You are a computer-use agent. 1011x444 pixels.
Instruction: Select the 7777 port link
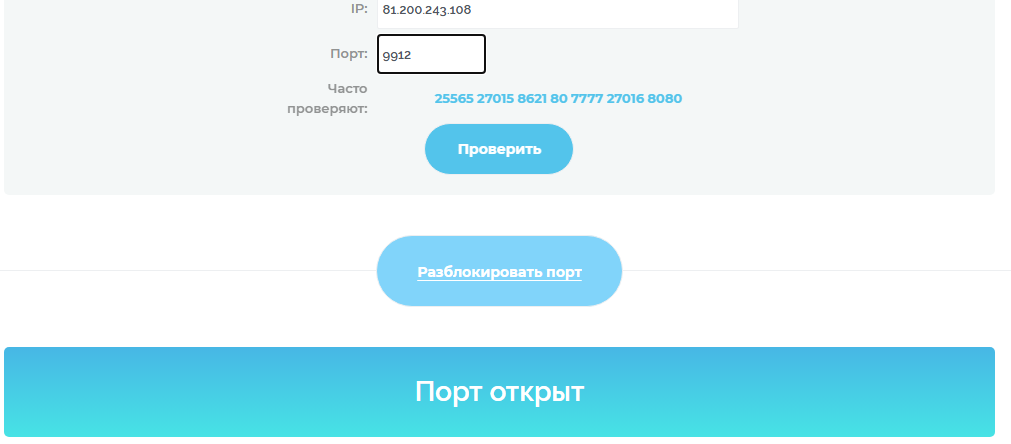tap(587, 99)
